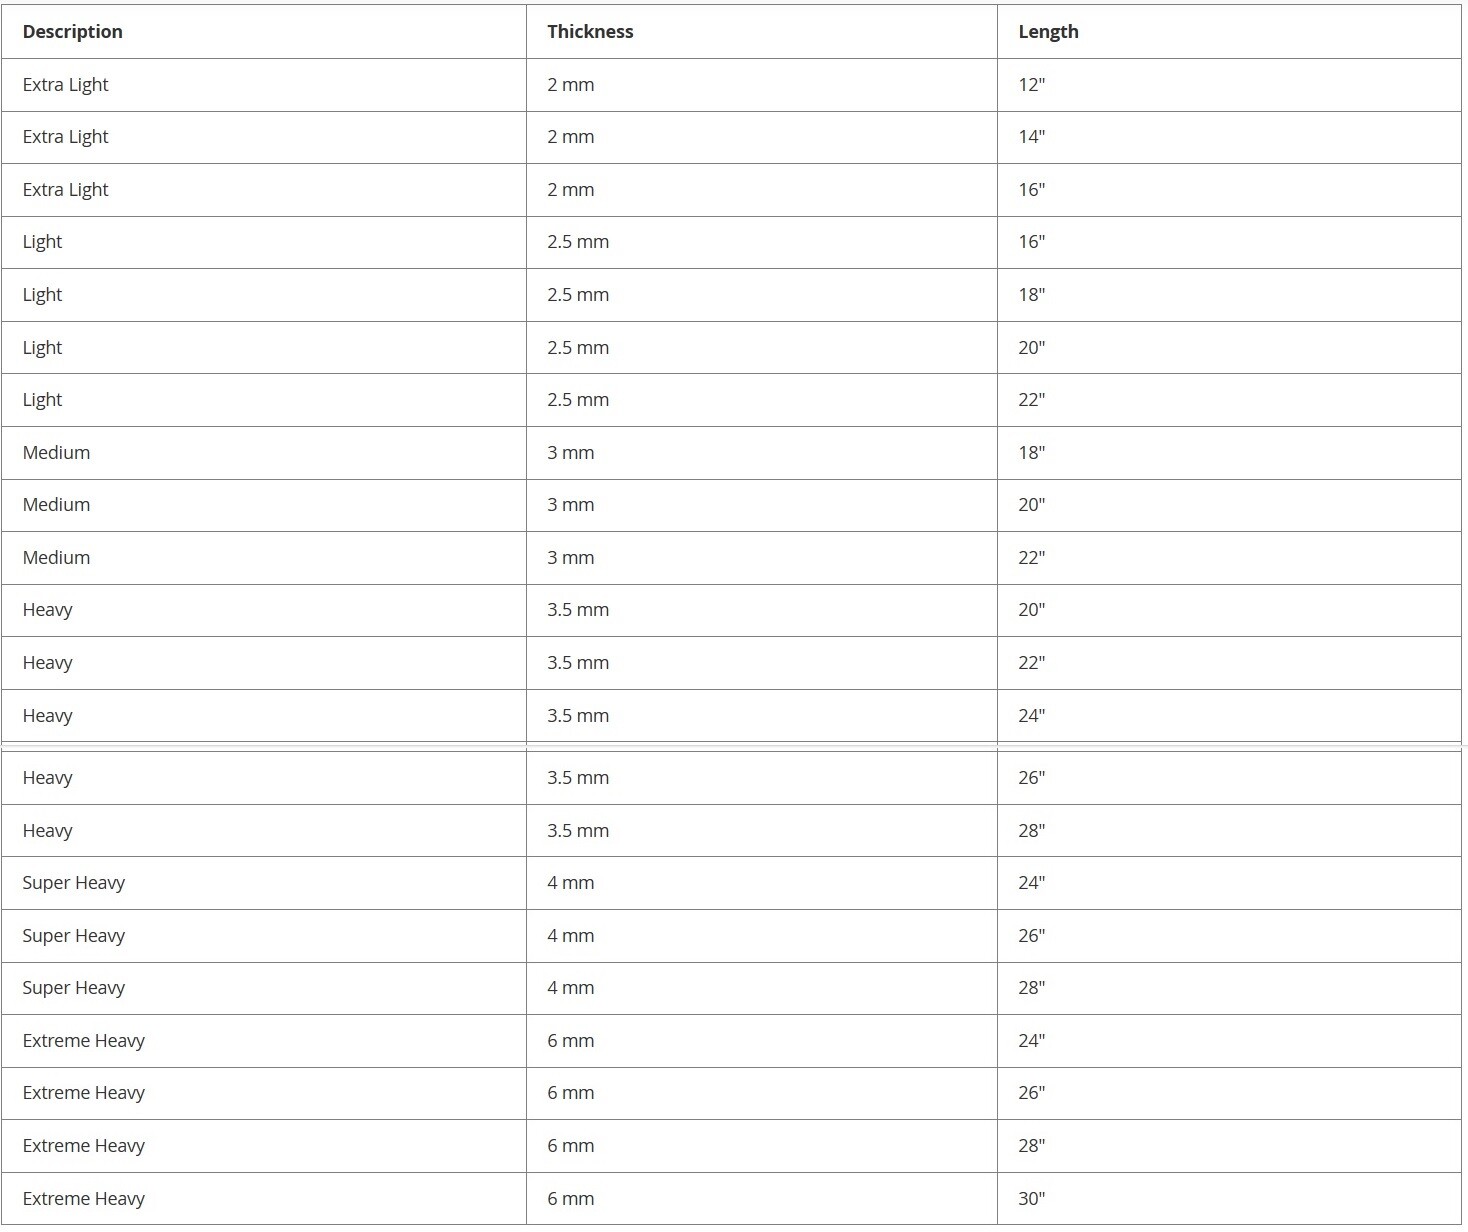1468x1232 pixels.
Task: Select the Medium description in the 18" row
Action: (56, 453)
